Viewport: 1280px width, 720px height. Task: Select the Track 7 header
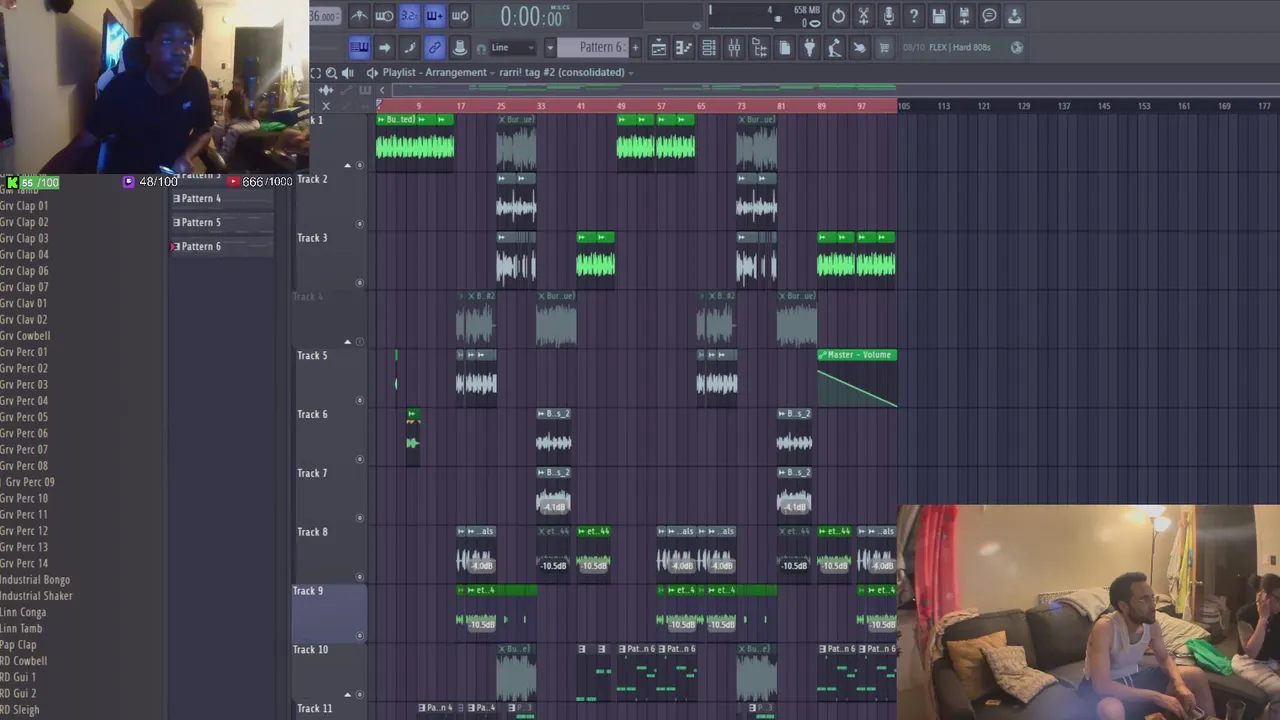coord(330,495)
